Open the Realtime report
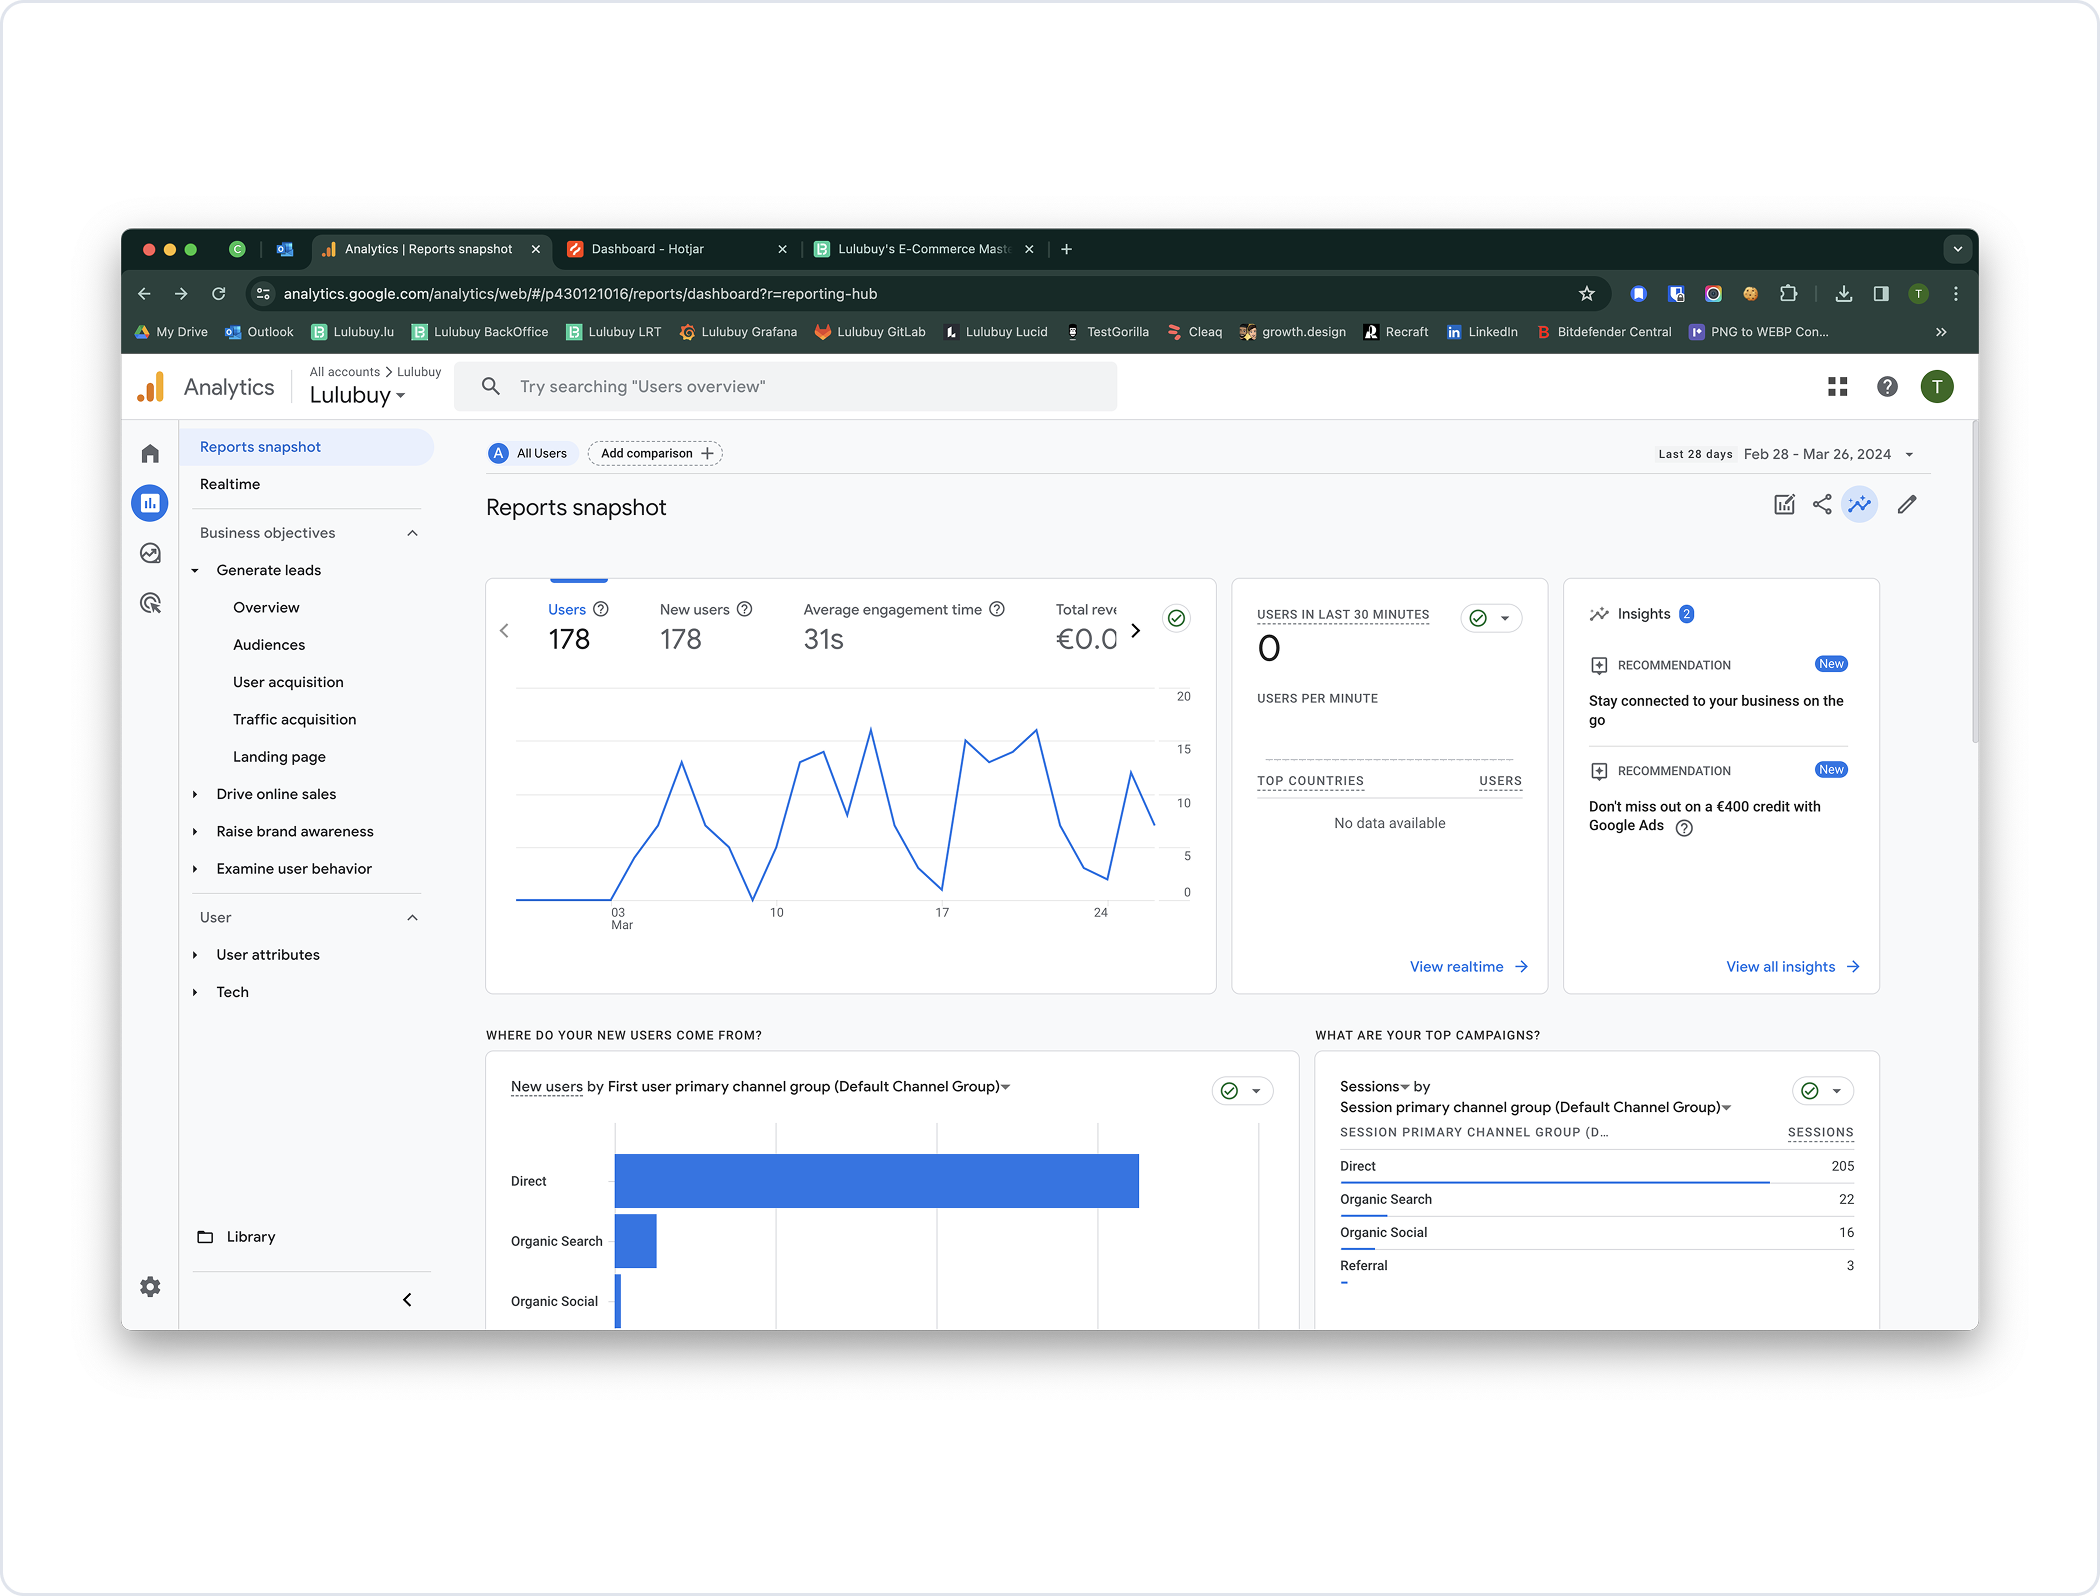The image size is (2100, 1596). pos(230,484)
